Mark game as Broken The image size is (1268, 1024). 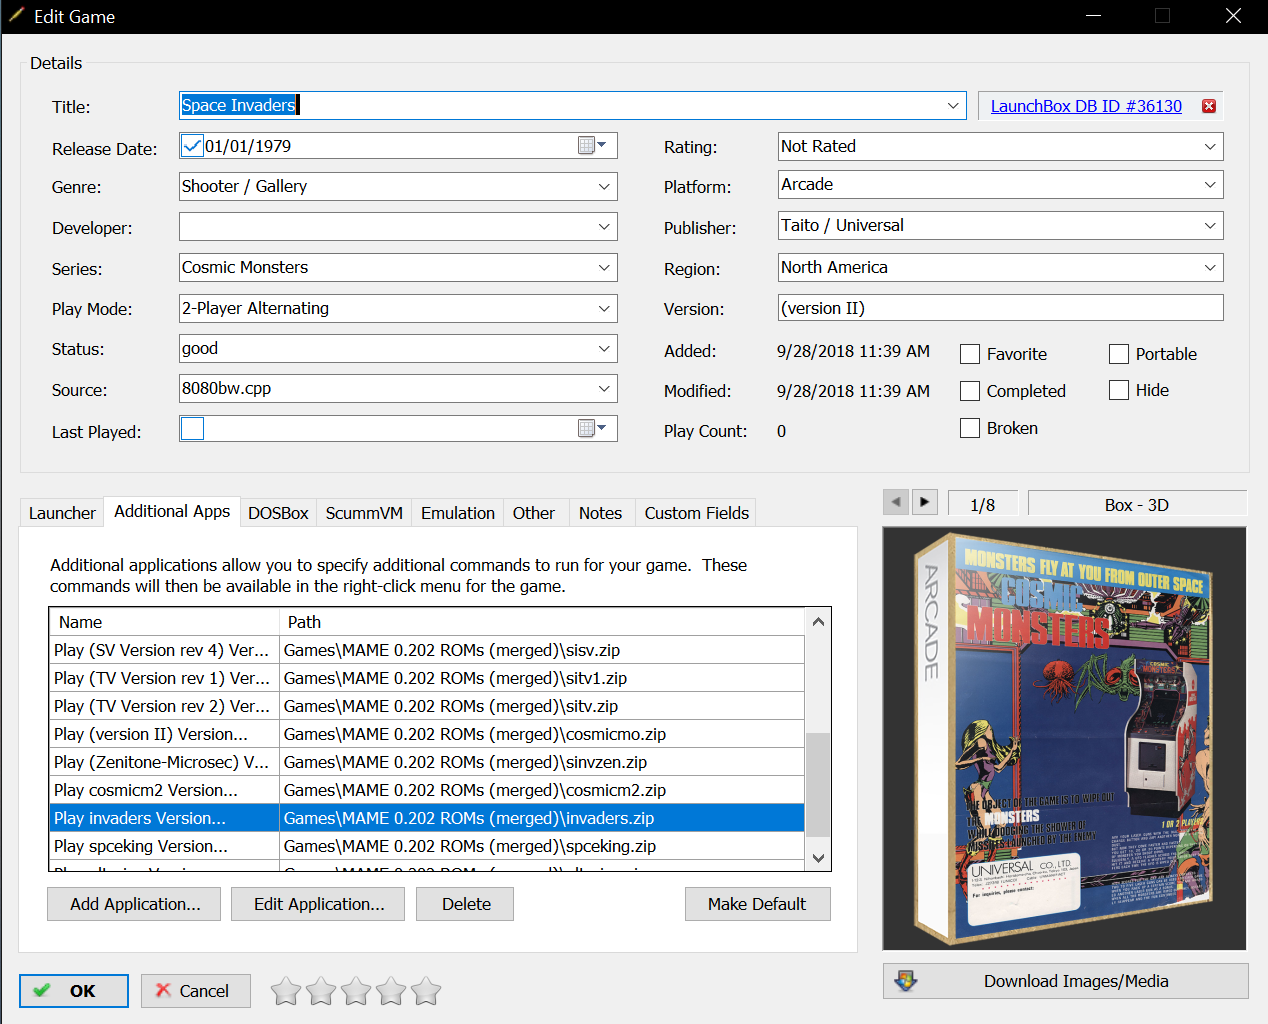click(x=969, y=428)
